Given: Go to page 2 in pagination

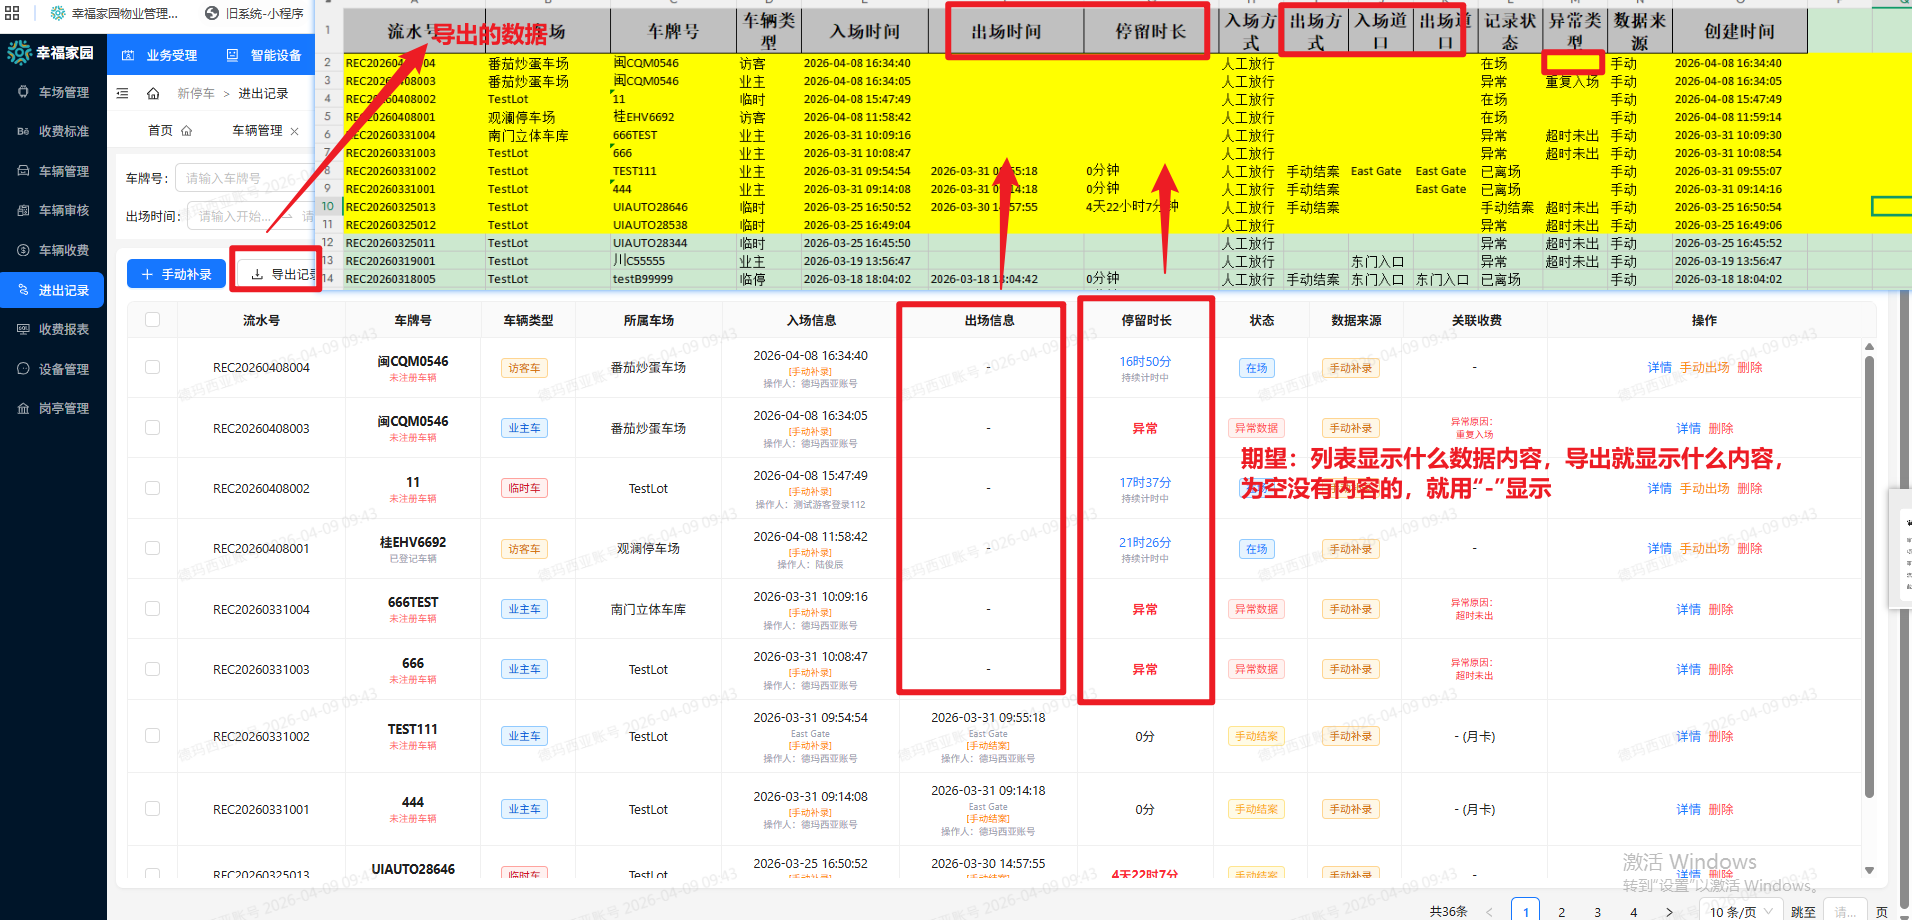Looking at the screenshot, I should pyautogui.click(x=1562, y=911).
